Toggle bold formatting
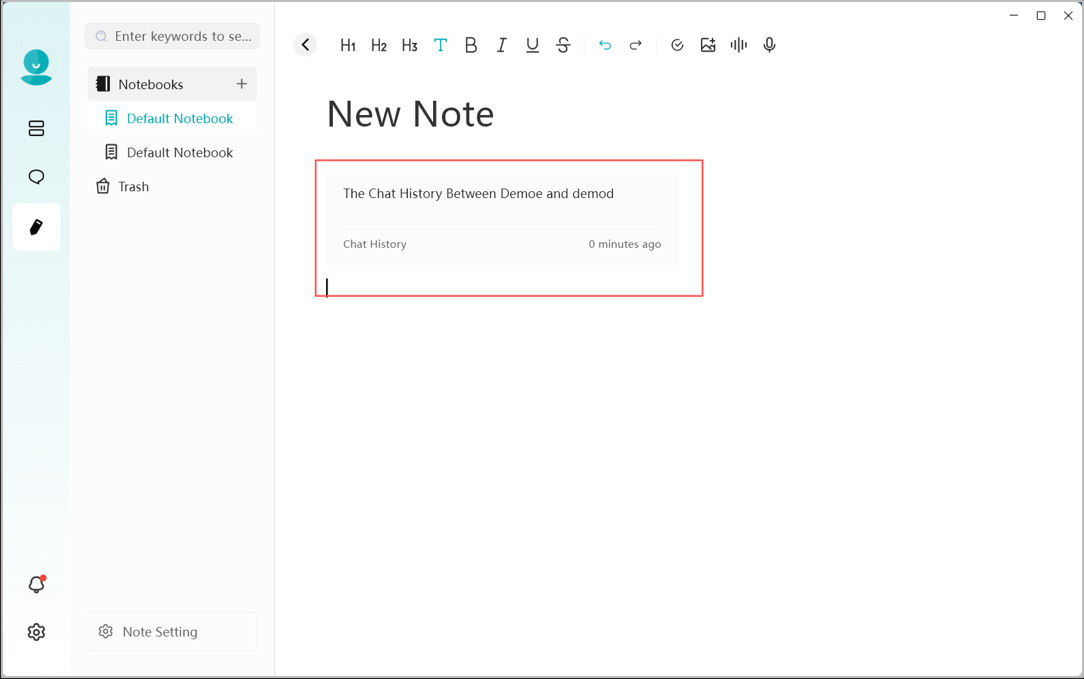Image resolution: width=1084 pixels, height=679 pixels. [471, 46]
